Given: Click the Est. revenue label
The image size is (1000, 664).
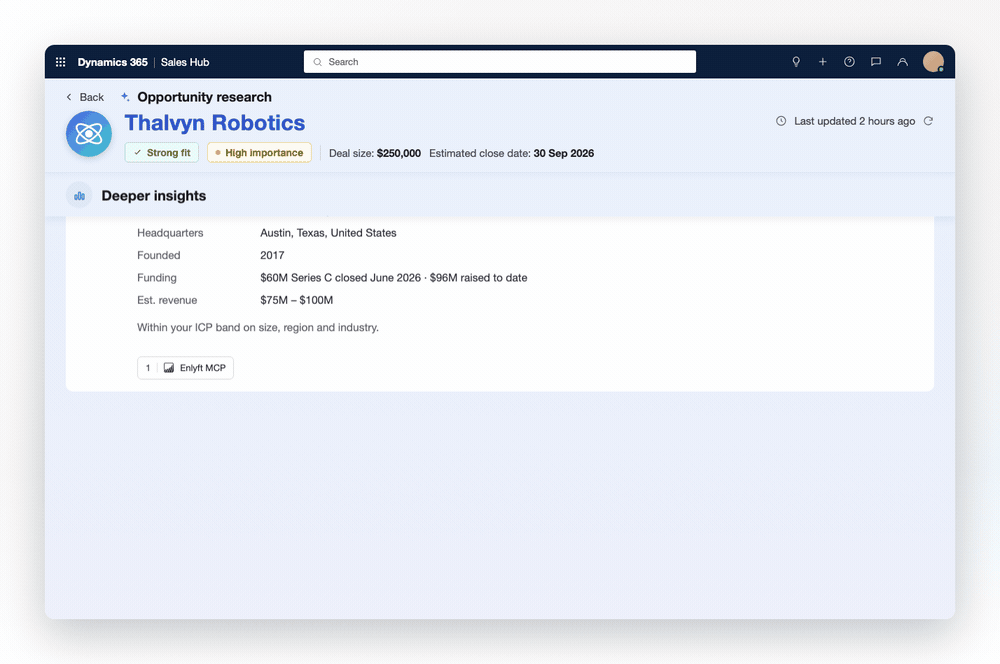Looking at the screenshot, I should (x=167, y=300).
